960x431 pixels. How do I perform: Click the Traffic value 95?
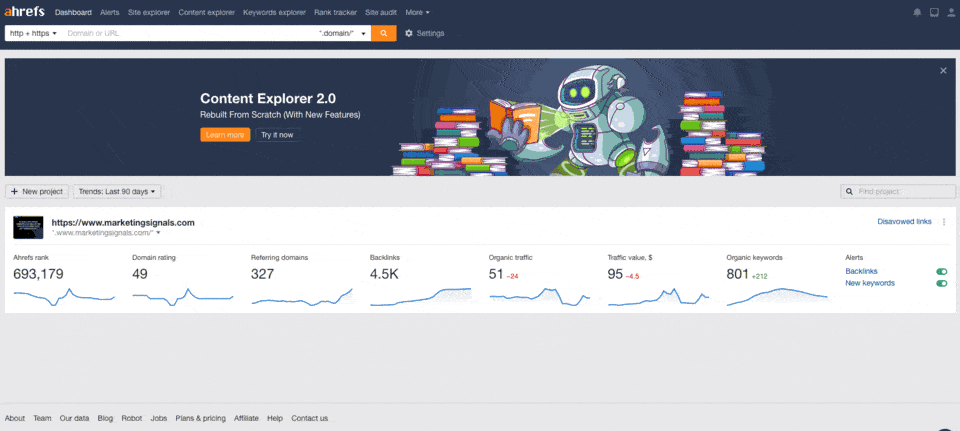[x=615, y=274]
